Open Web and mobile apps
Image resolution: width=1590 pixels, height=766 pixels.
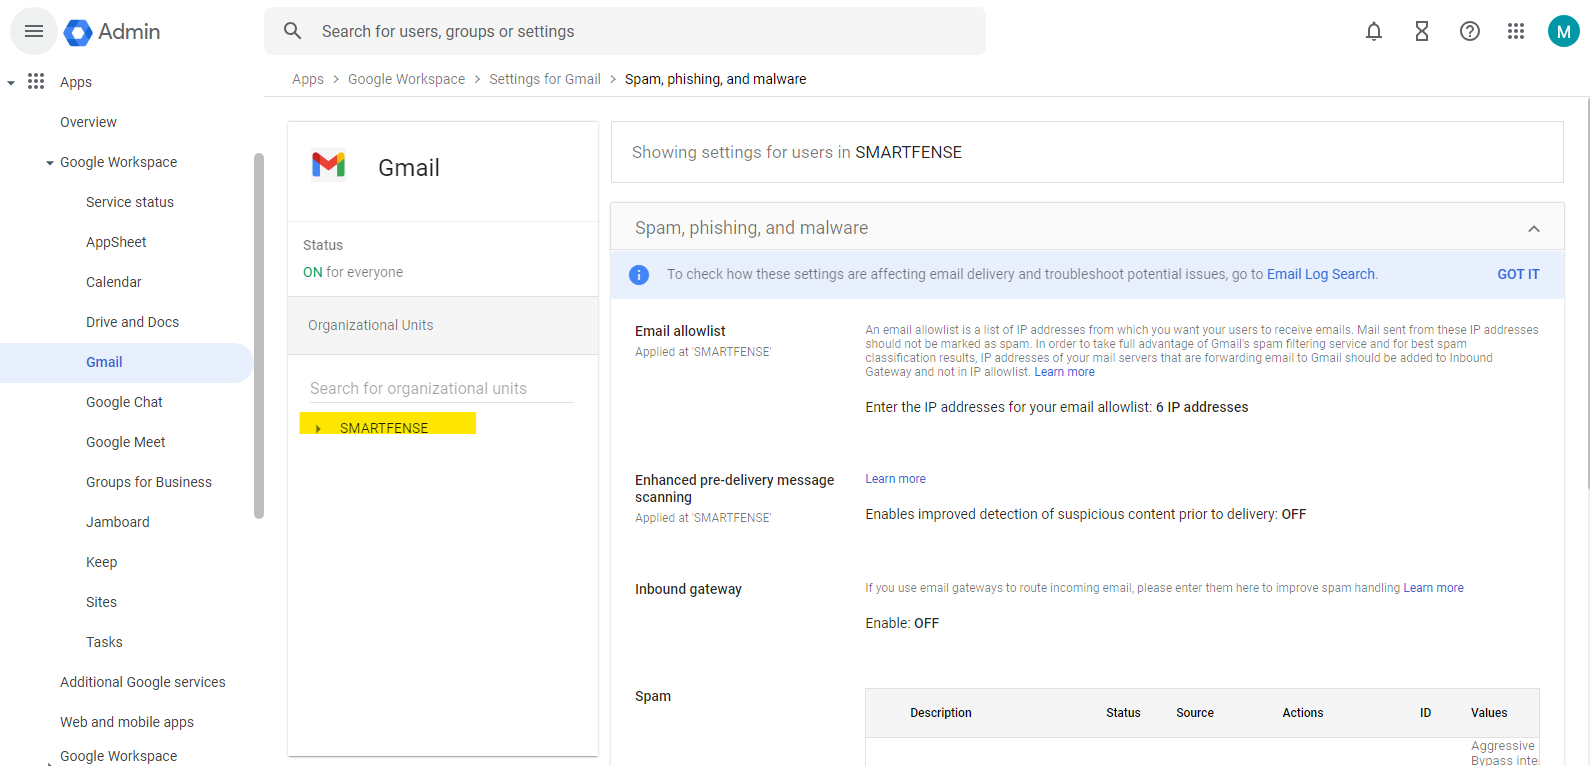tap(127, 722)
